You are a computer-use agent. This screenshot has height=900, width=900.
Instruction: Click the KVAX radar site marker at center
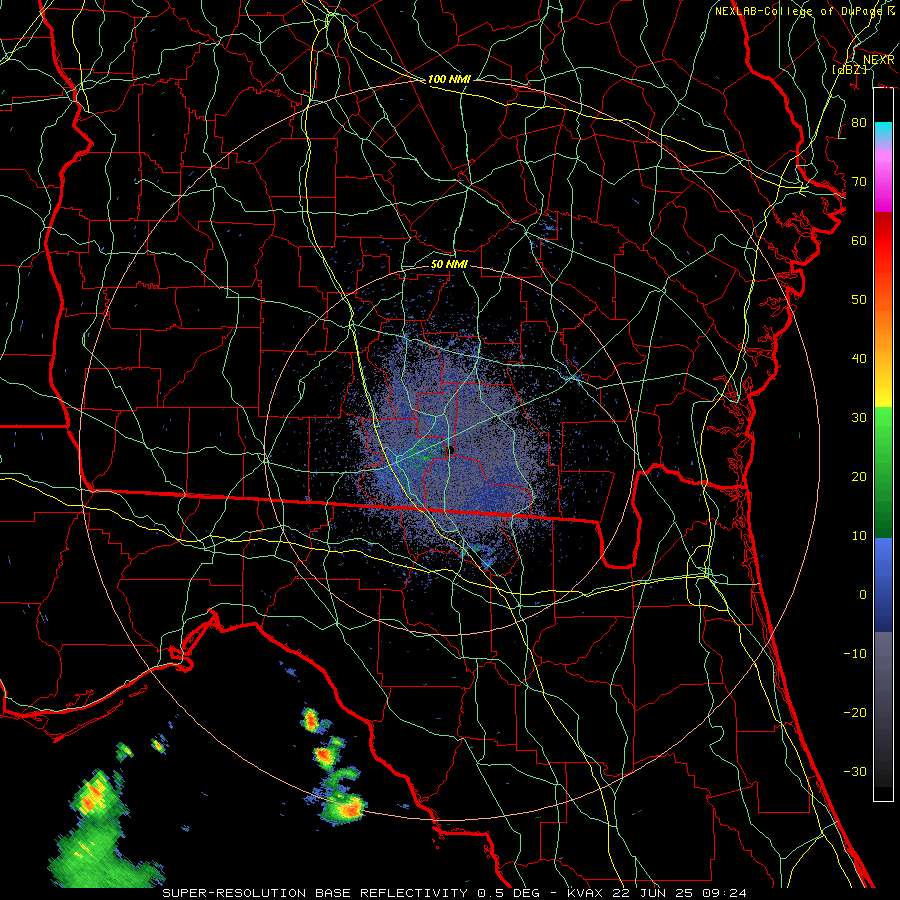[x=449, y=451]
